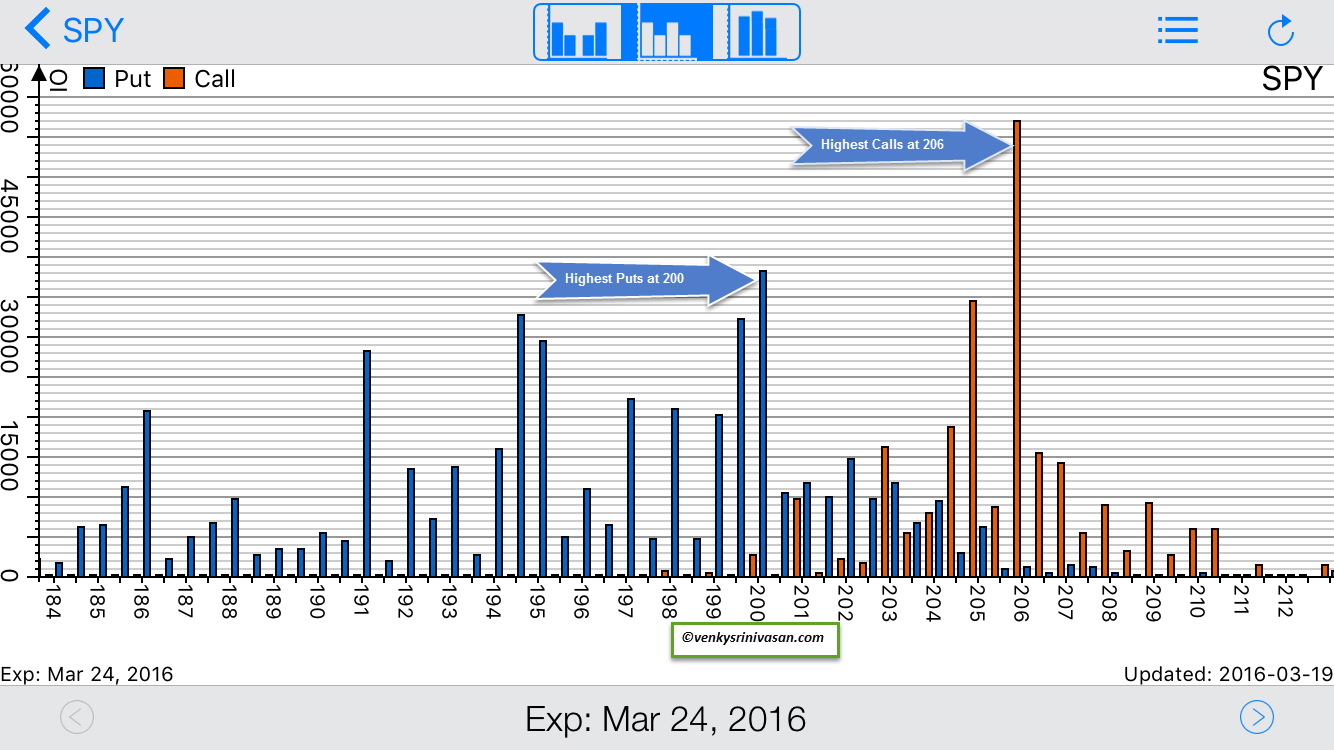
Task: Tap the blue put bar at strike 186
Action: tap(147, 493)
